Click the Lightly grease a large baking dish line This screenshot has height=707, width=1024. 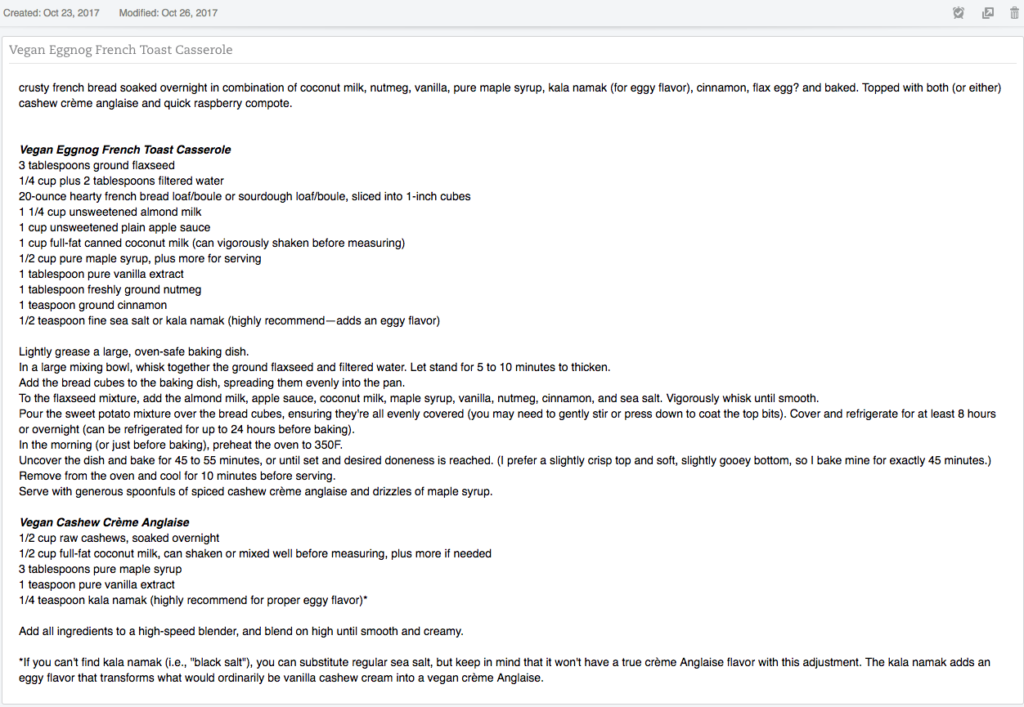133,352
